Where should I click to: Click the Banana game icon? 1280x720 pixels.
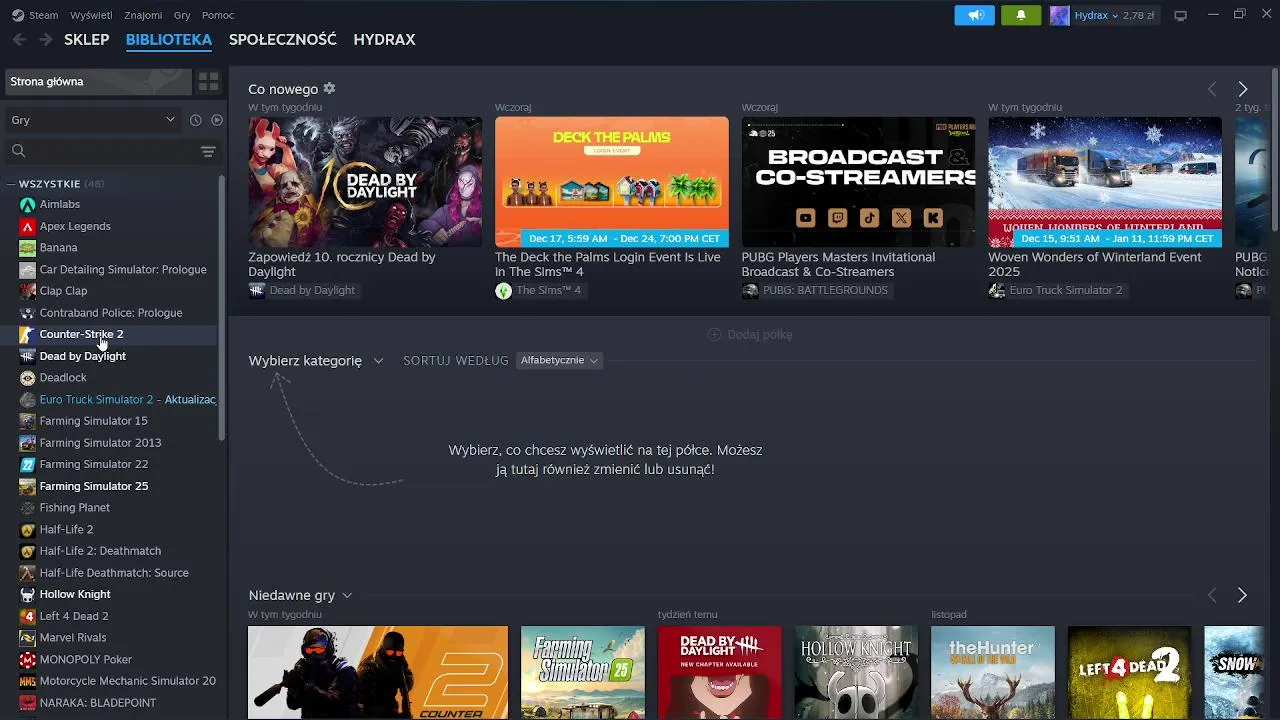(27, 248)
